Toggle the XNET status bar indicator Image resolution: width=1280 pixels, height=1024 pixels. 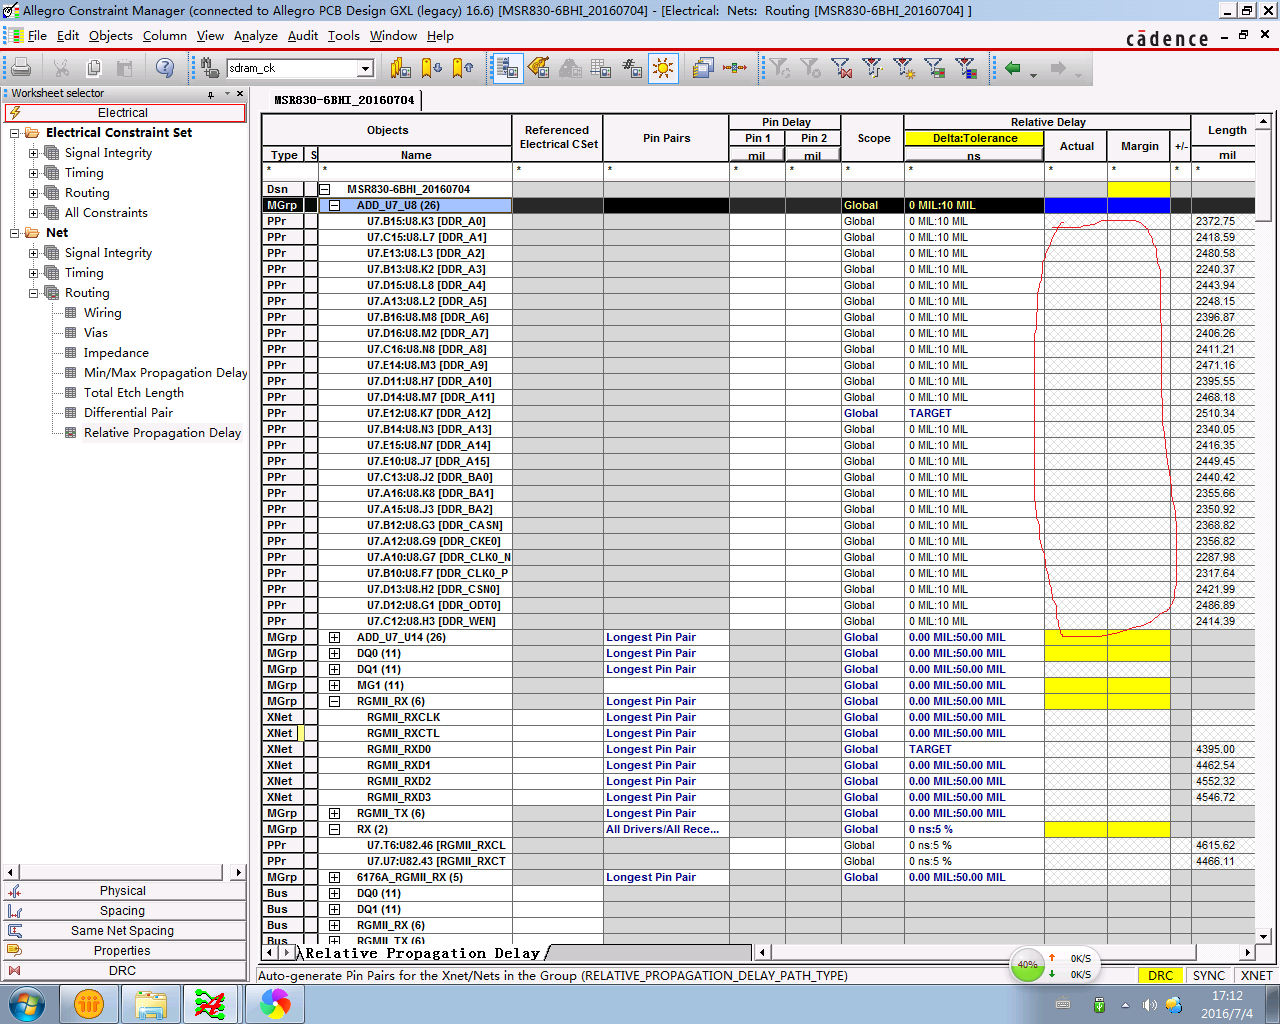pyautogui.click(x=1256, y=975)
